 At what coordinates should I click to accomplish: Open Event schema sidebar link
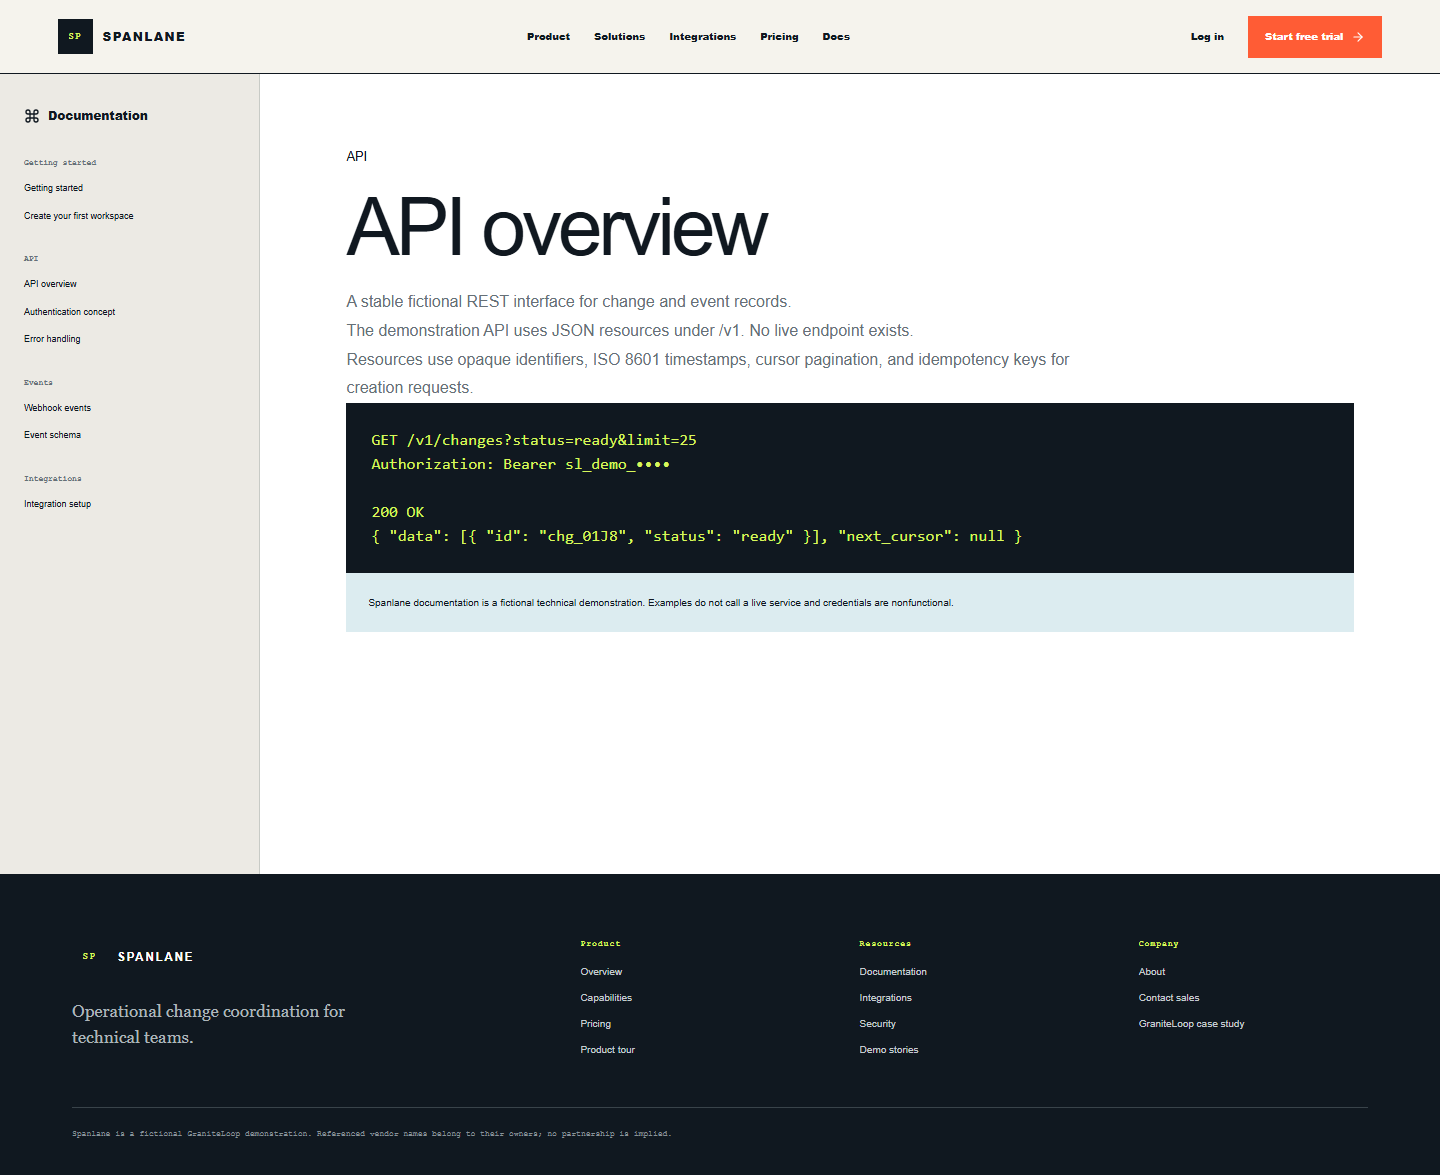tap(52, 435)
